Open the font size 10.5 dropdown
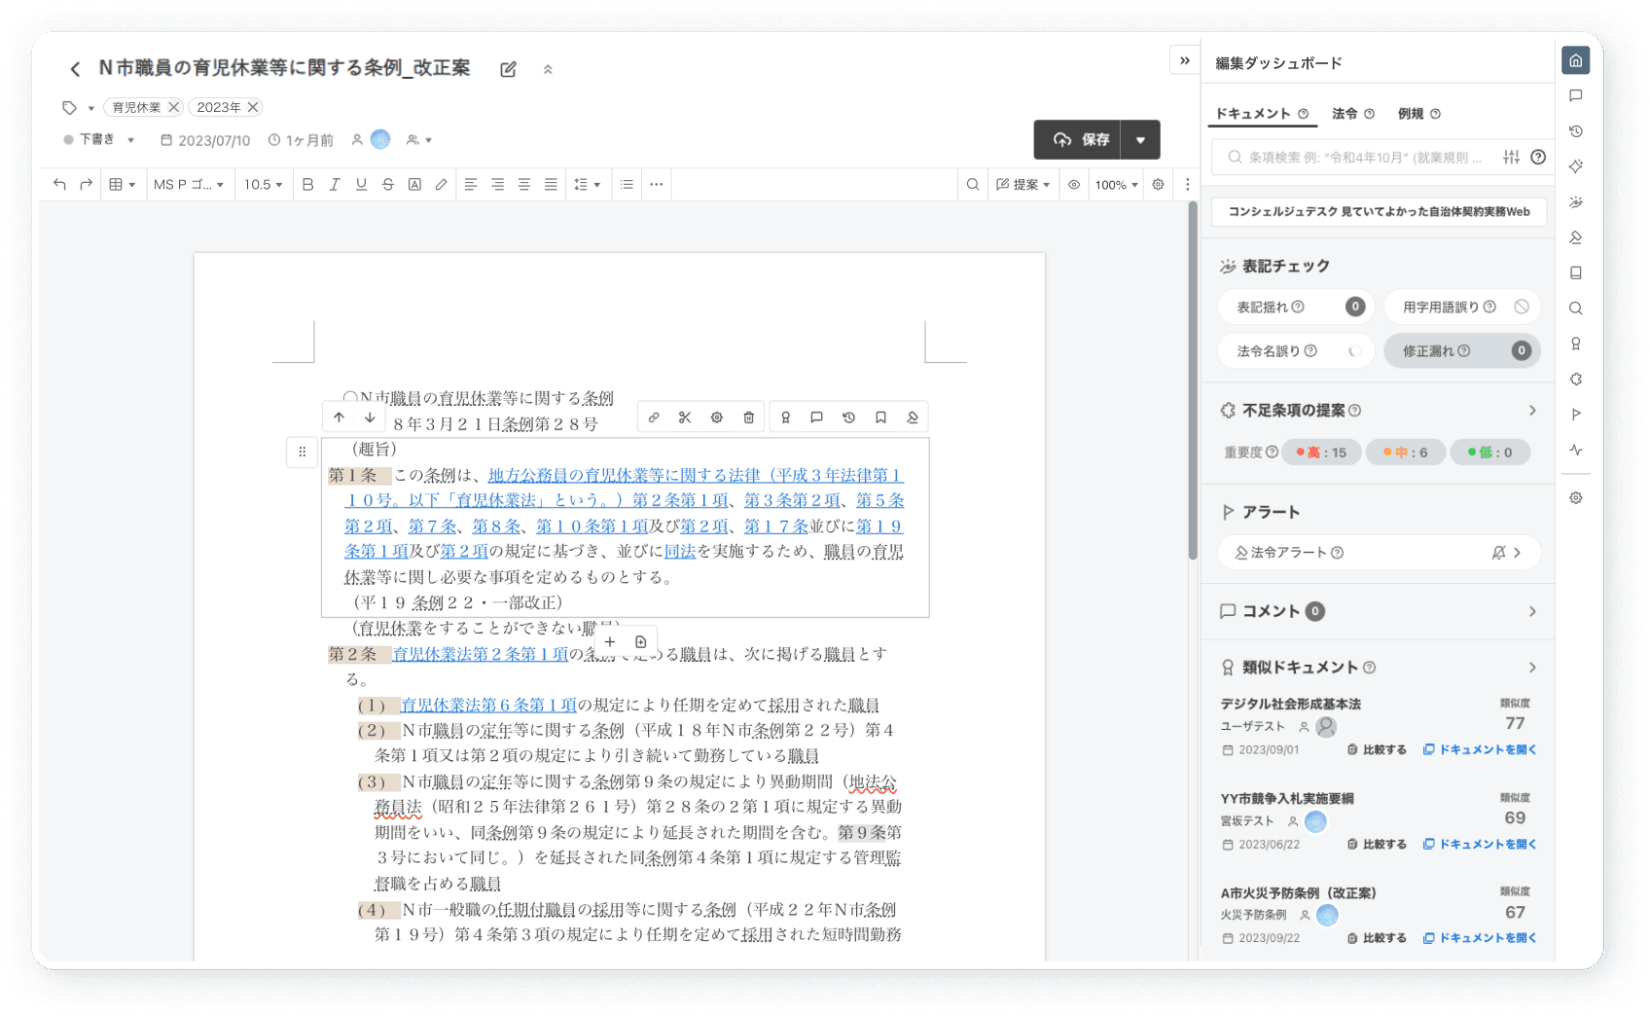This screenshot has height=1016, width=1650. tap(263, 184)
